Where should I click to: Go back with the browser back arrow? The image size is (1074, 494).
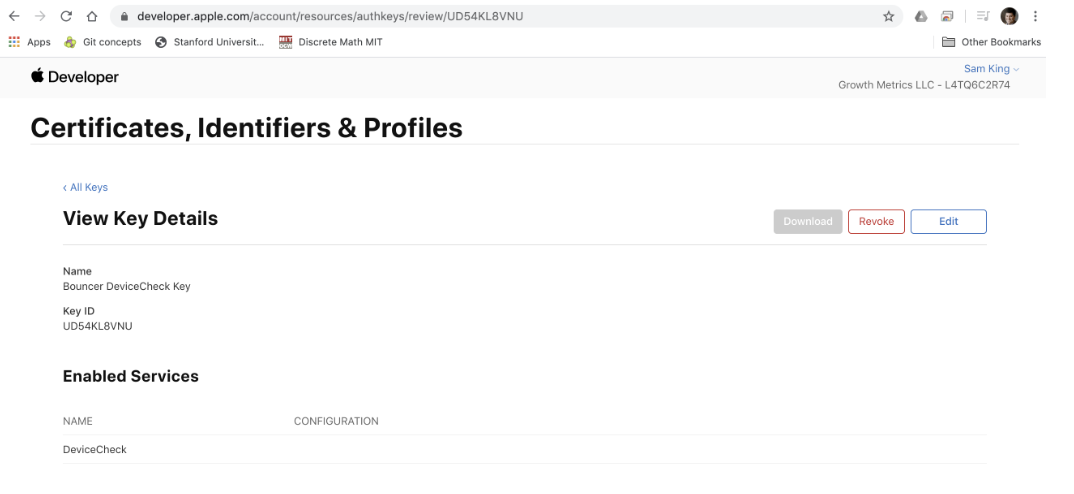pyautogui.click(x=14, y=16)
